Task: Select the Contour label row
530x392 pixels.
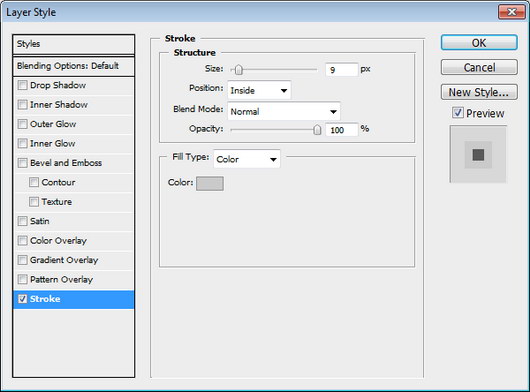Action: [x=58, y=182]
